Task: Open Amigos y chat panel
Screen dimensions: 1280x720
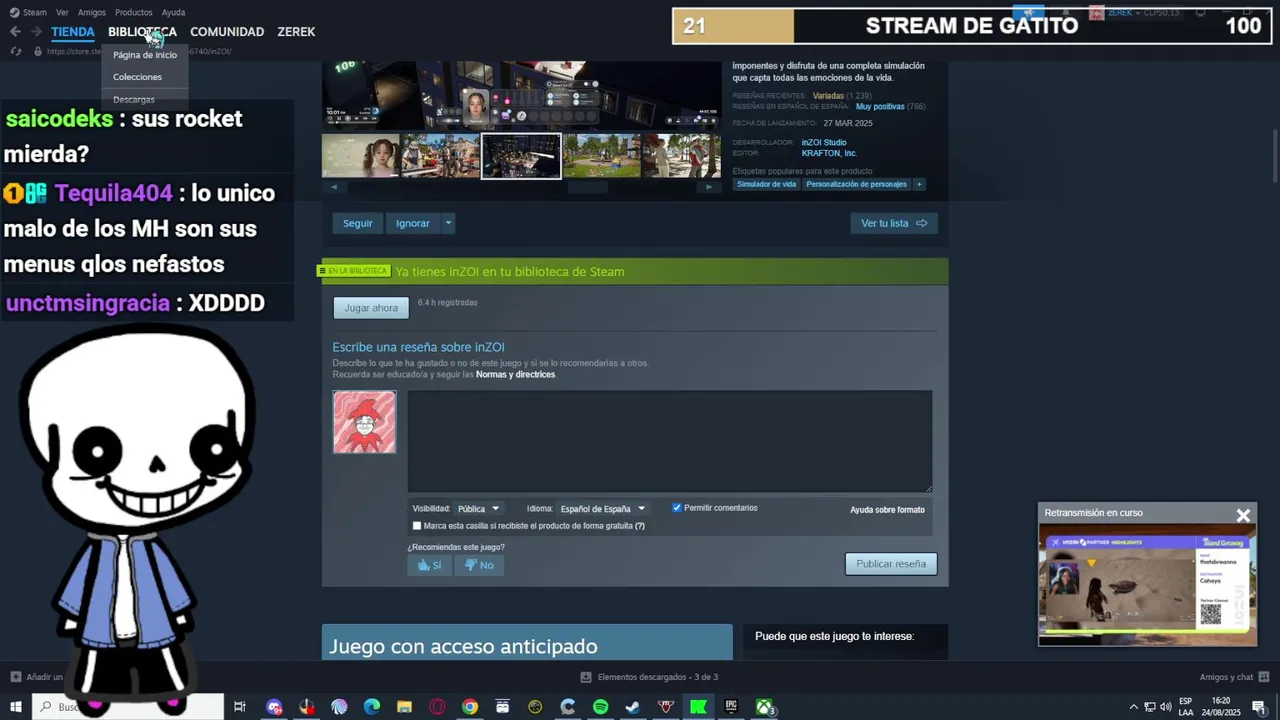Action: click(1233, 677)
